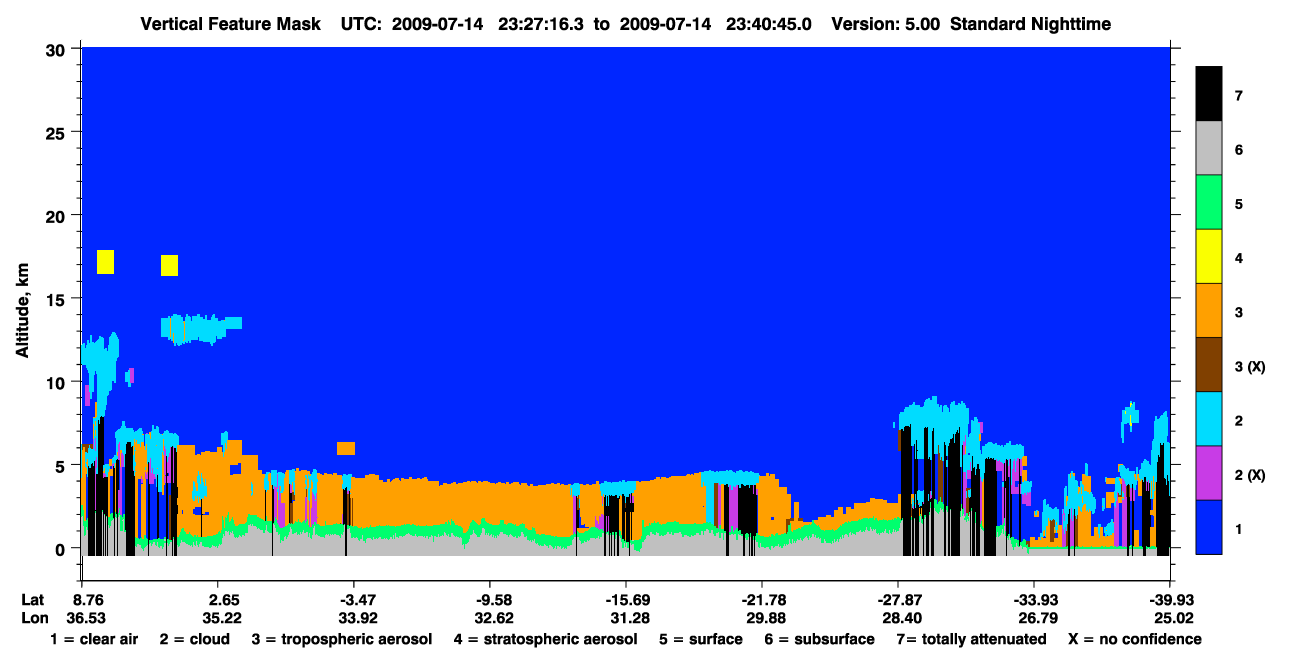The image size is (1300, 667).
Task: Click the cyan swatch labeled 2
Action: coord(1209,418)
